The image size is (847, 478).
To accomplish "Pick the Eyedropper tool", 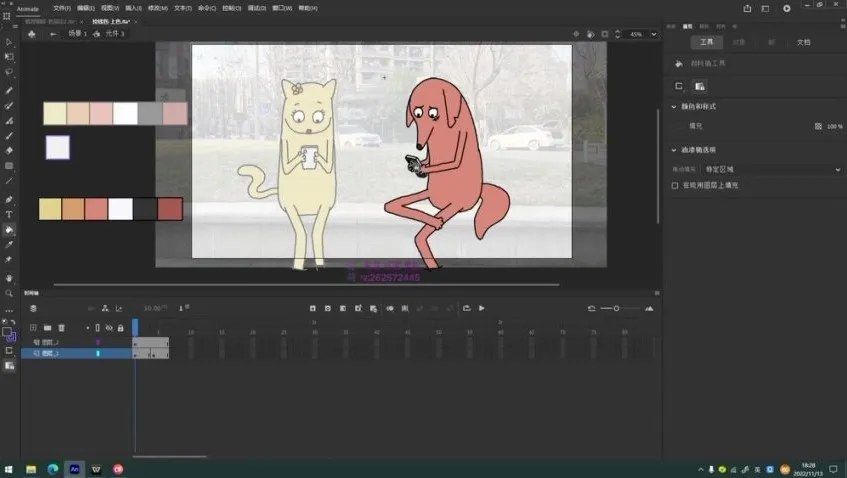I will [x=9, y=244].
